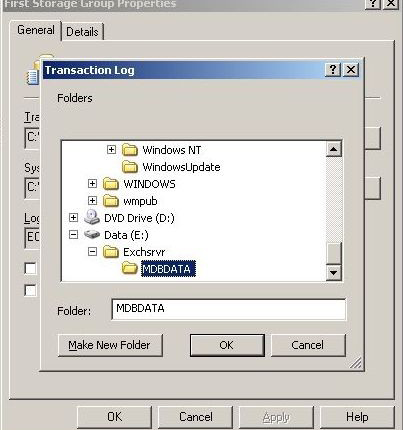This screenshot has width=403, height=430.
Task: Click the MDBDATA folder icon
Action: 130,268
